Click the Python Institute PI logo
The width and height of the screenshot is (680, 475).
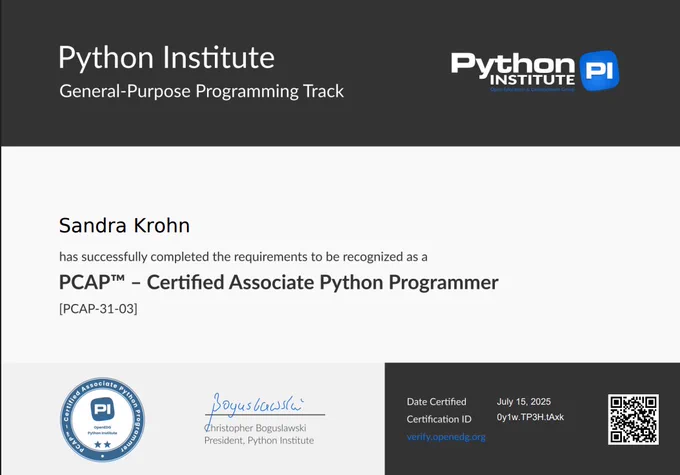(x=535, y=71)
